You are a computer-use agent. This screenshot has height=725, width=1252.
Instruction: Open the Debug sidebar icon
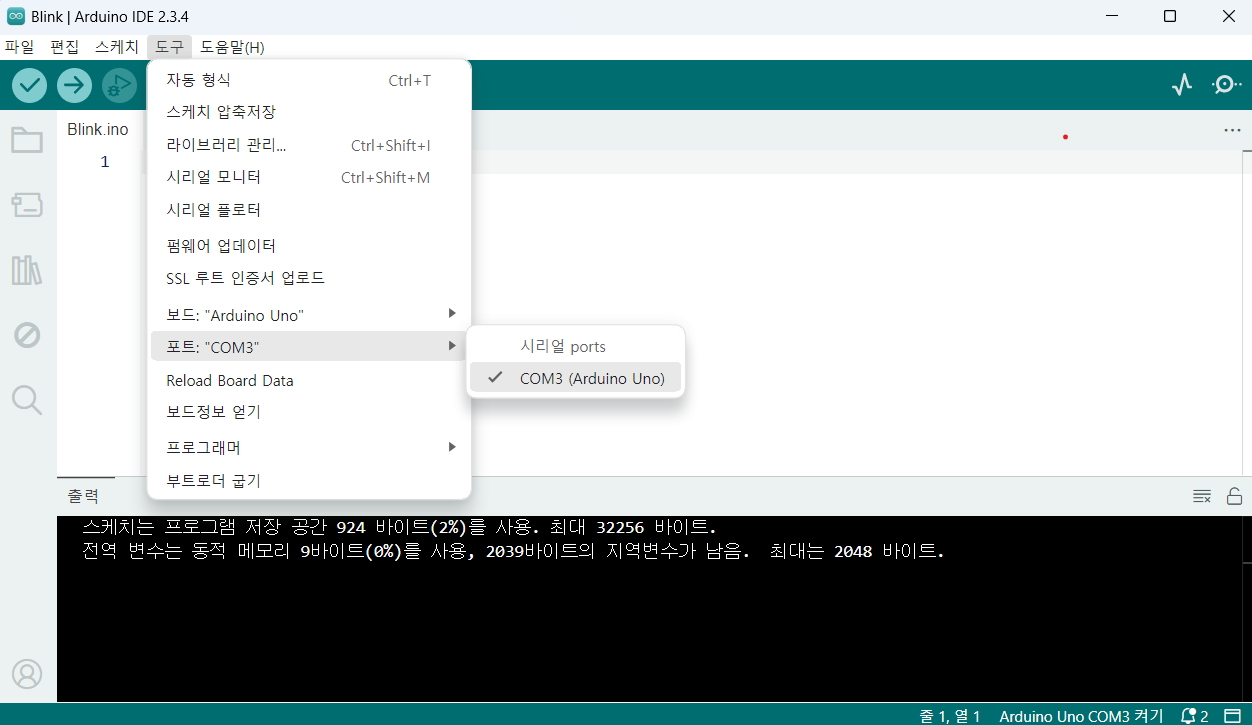(27, 335)
